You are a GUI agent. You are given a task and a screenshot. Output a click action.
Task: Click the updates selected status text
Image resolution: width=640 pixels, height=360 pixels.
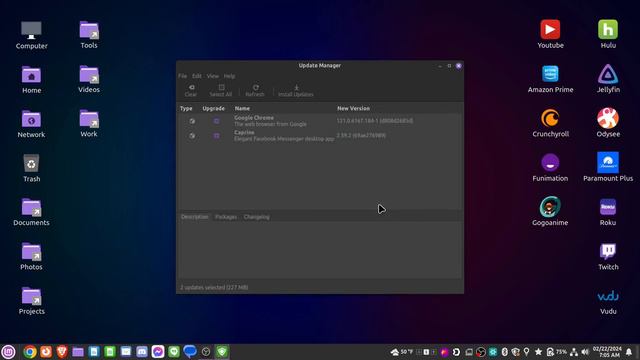214,287
